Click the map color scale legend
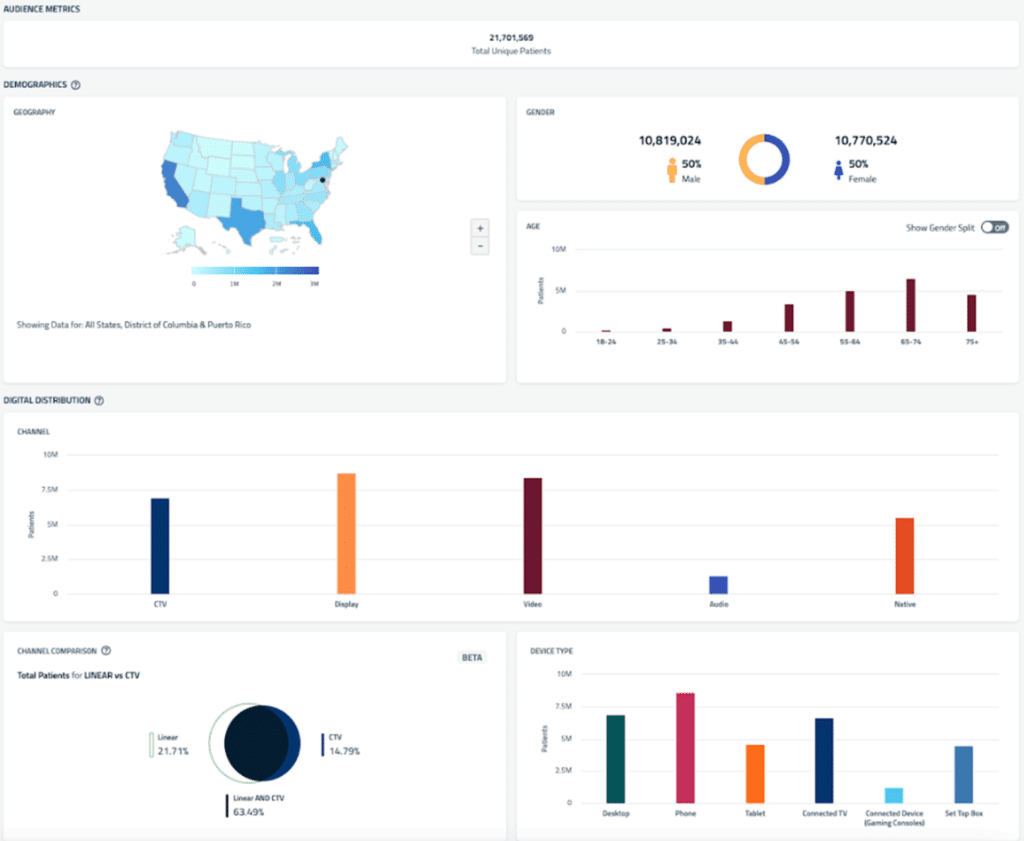Image resolution: width=1024 pixels, height=841 pixels. (255, 270)
